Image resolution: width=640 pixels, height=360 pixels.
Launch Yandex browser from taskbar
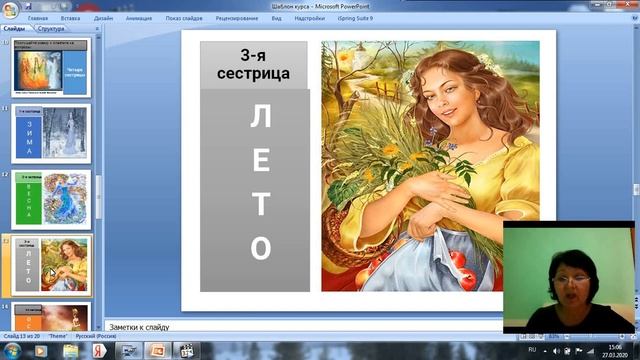(x=99, y=351)
